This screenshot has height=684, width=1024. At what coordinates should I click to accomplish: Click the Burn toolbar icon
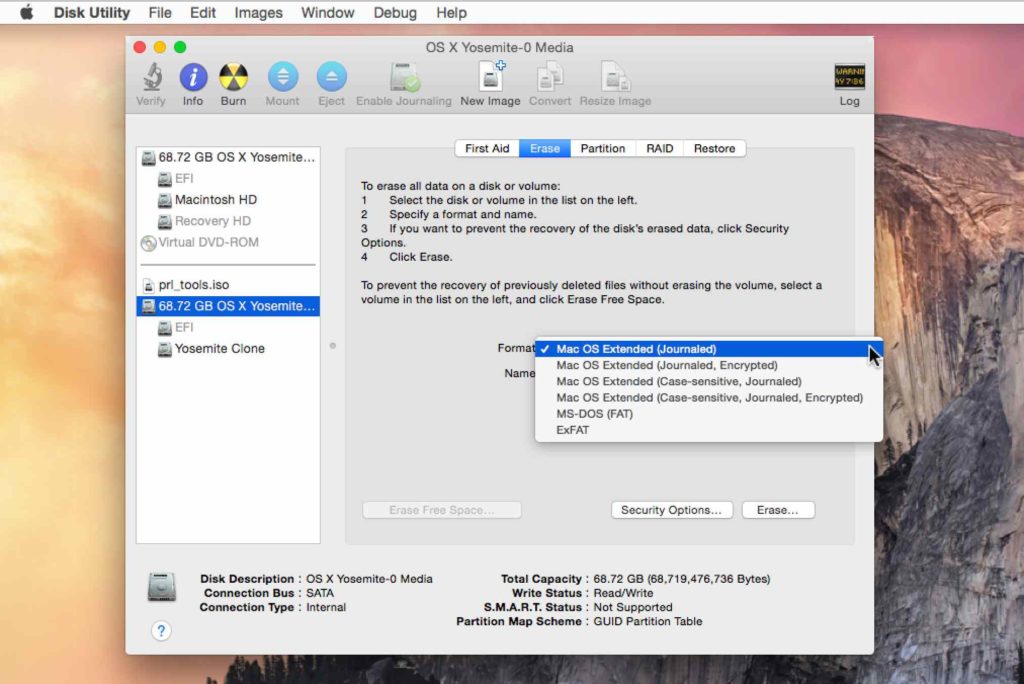[233, 78]
